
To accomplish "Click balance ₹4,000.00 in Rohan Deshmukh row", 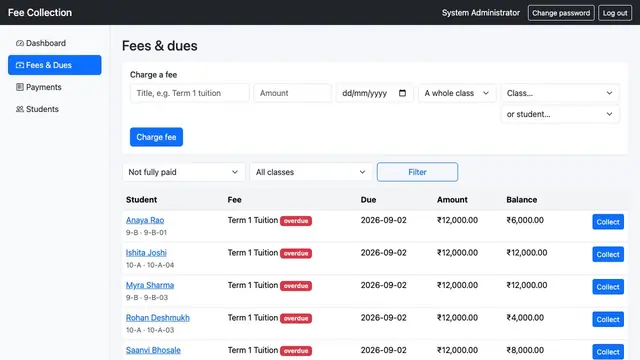I will coord(525,318).
